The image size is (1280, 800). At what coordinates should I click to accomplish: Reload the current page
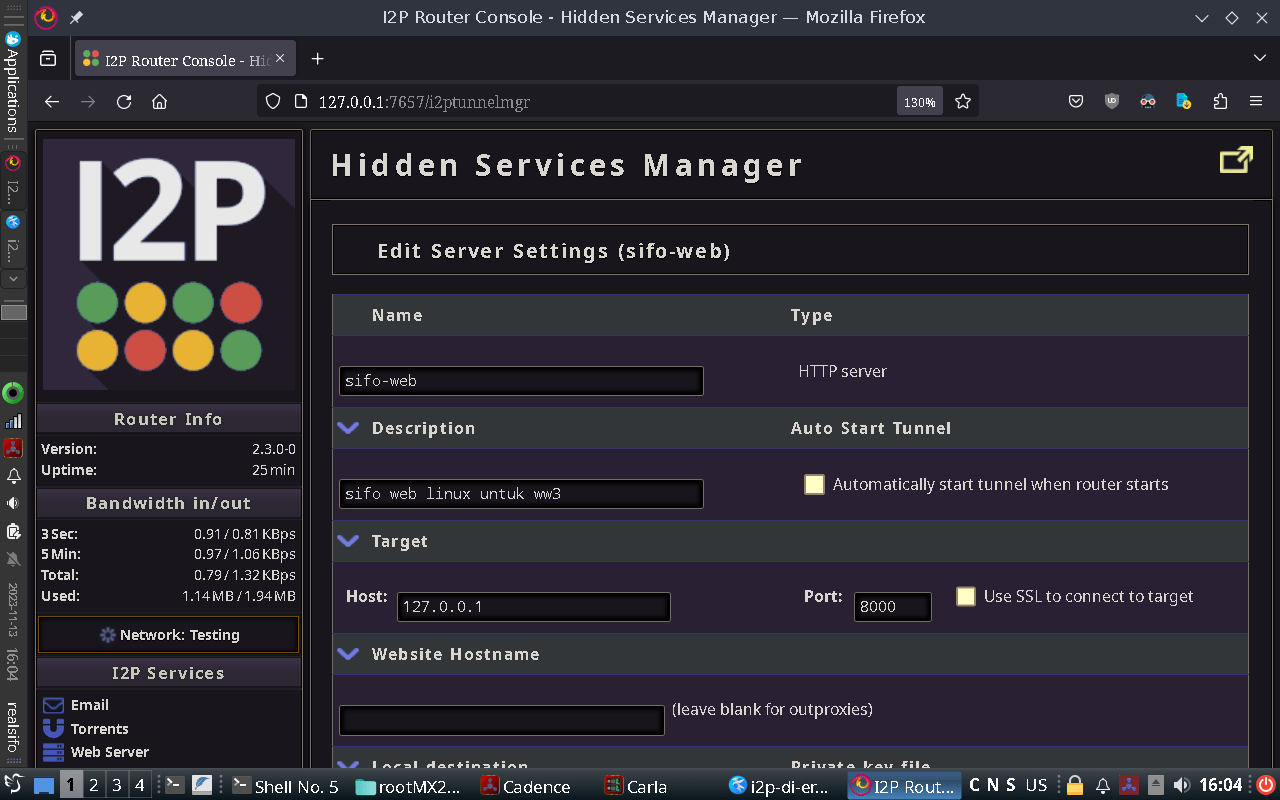[124, 101]
